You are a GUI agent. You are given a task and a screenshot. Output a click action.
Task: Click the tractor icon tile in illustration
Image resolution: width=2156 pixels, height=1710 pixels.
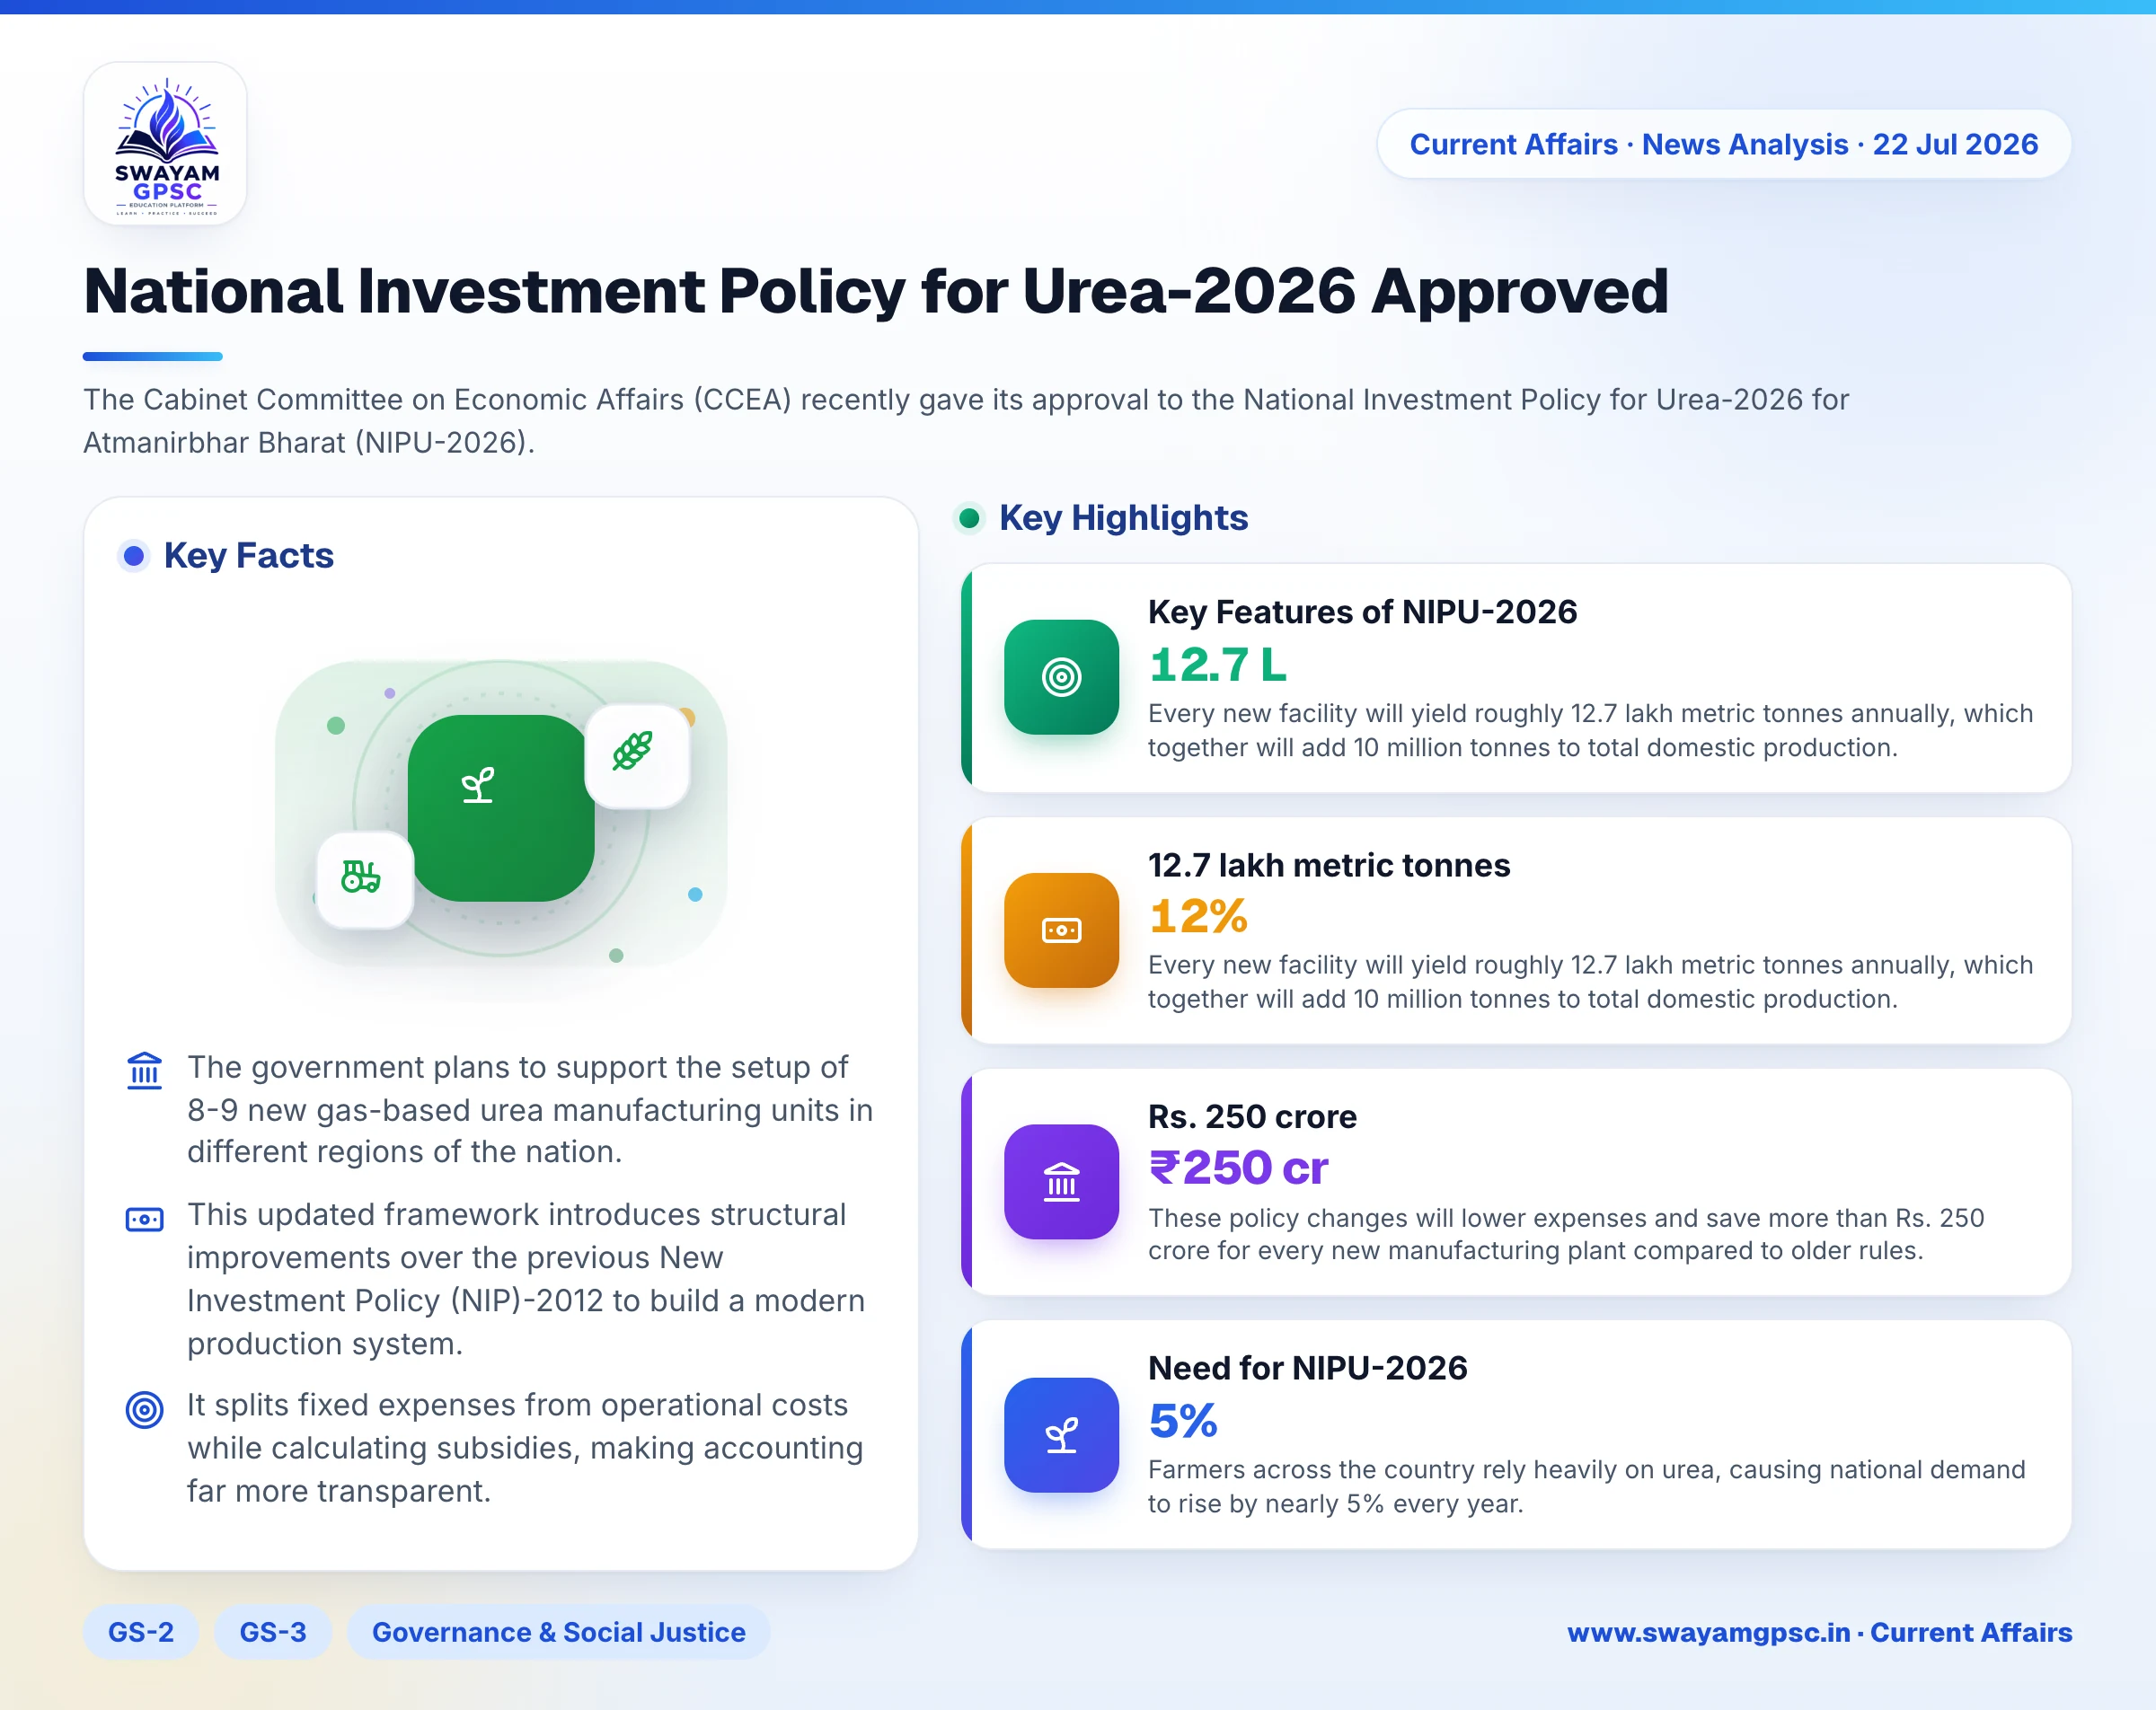click(364, 880)
